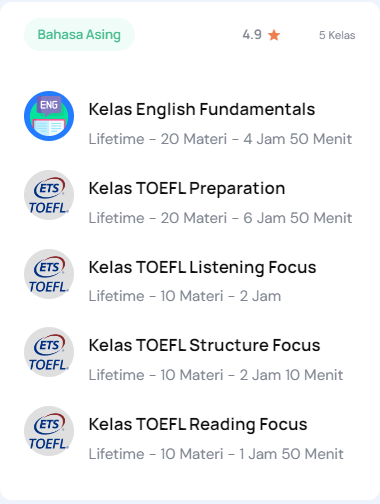Click the ETS TOEFL logo for Listening Focus
Image resolution: width=380 pixels, height=504 pixels.
click(49, 274)
